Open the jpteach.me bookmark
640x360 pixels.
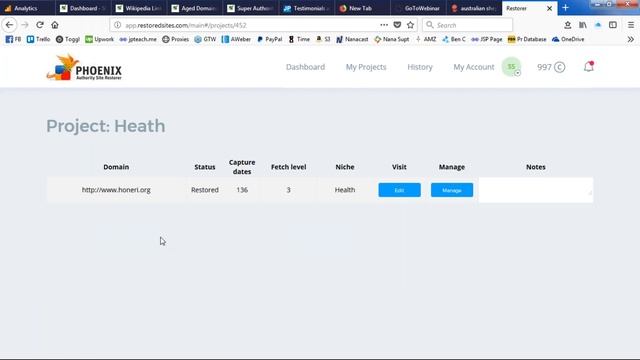click(138, 39)
